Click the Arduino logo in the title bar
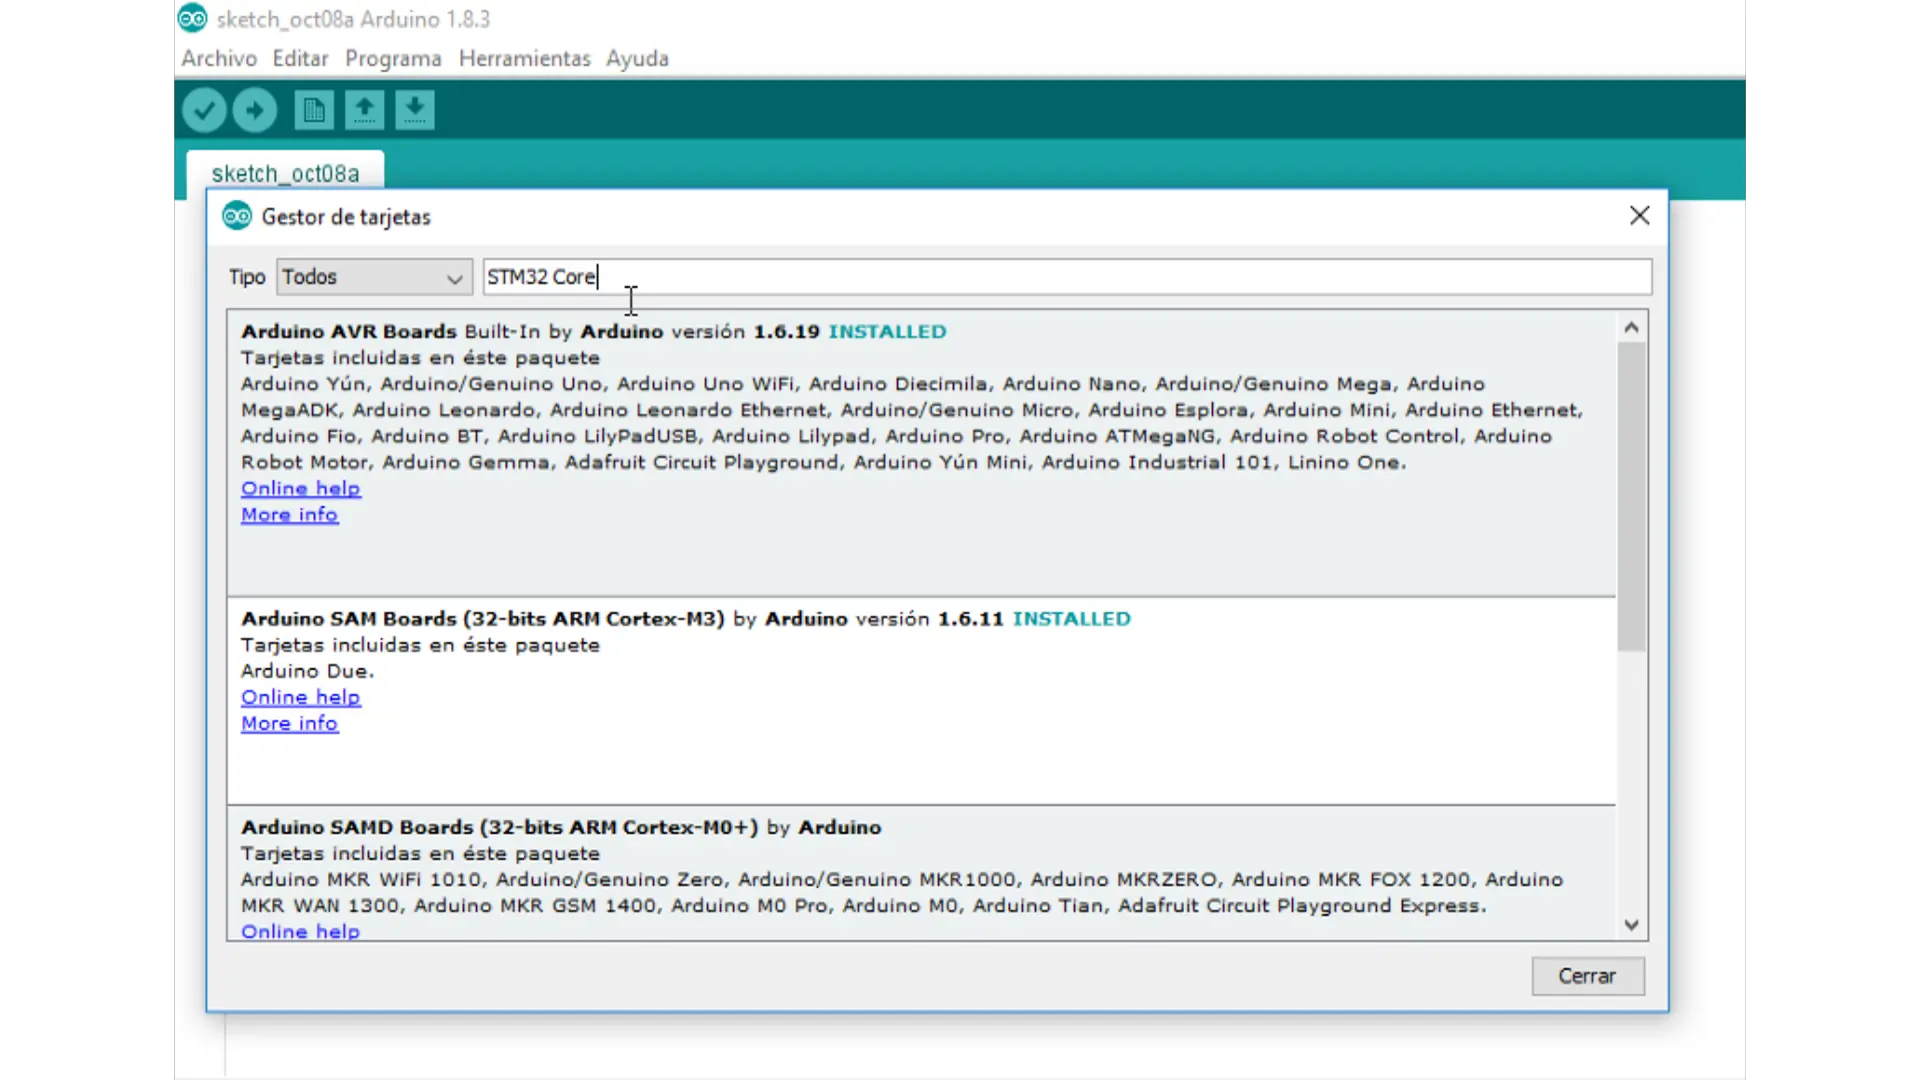The image size is (1920, 1080). point(192,18)
